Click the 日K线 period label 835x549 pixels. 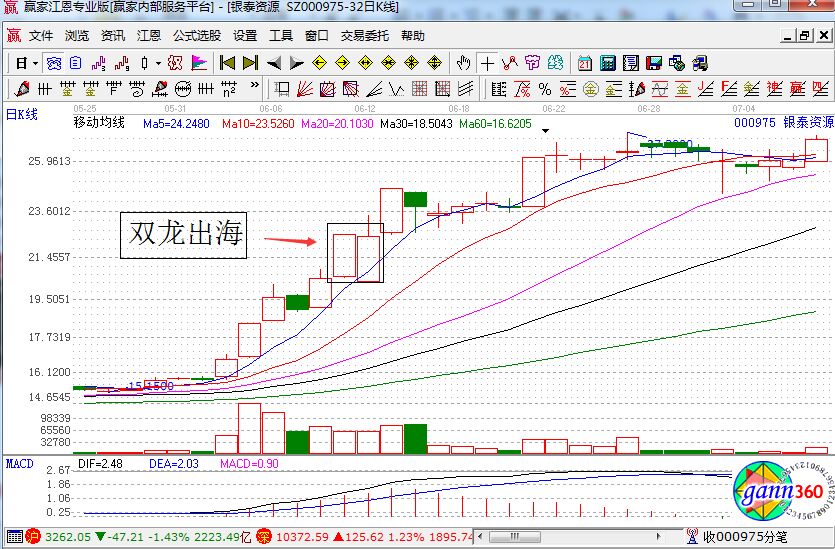(22, 114)
